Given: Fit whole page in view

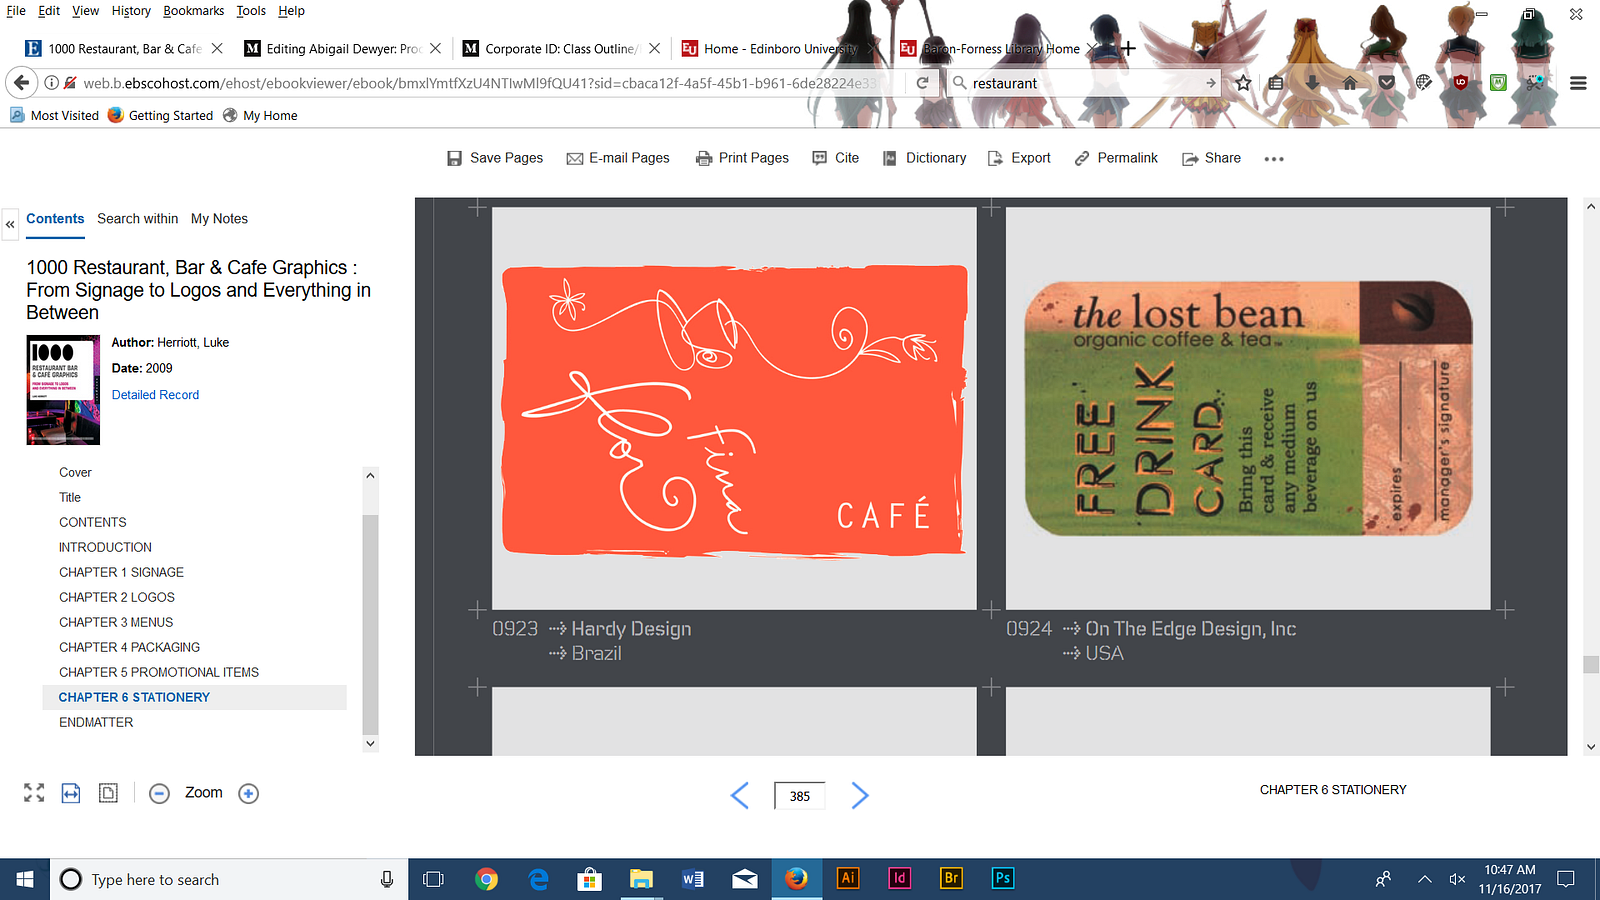Looking at the screenshot, I should pyautogui.click(x=108, y=793).
